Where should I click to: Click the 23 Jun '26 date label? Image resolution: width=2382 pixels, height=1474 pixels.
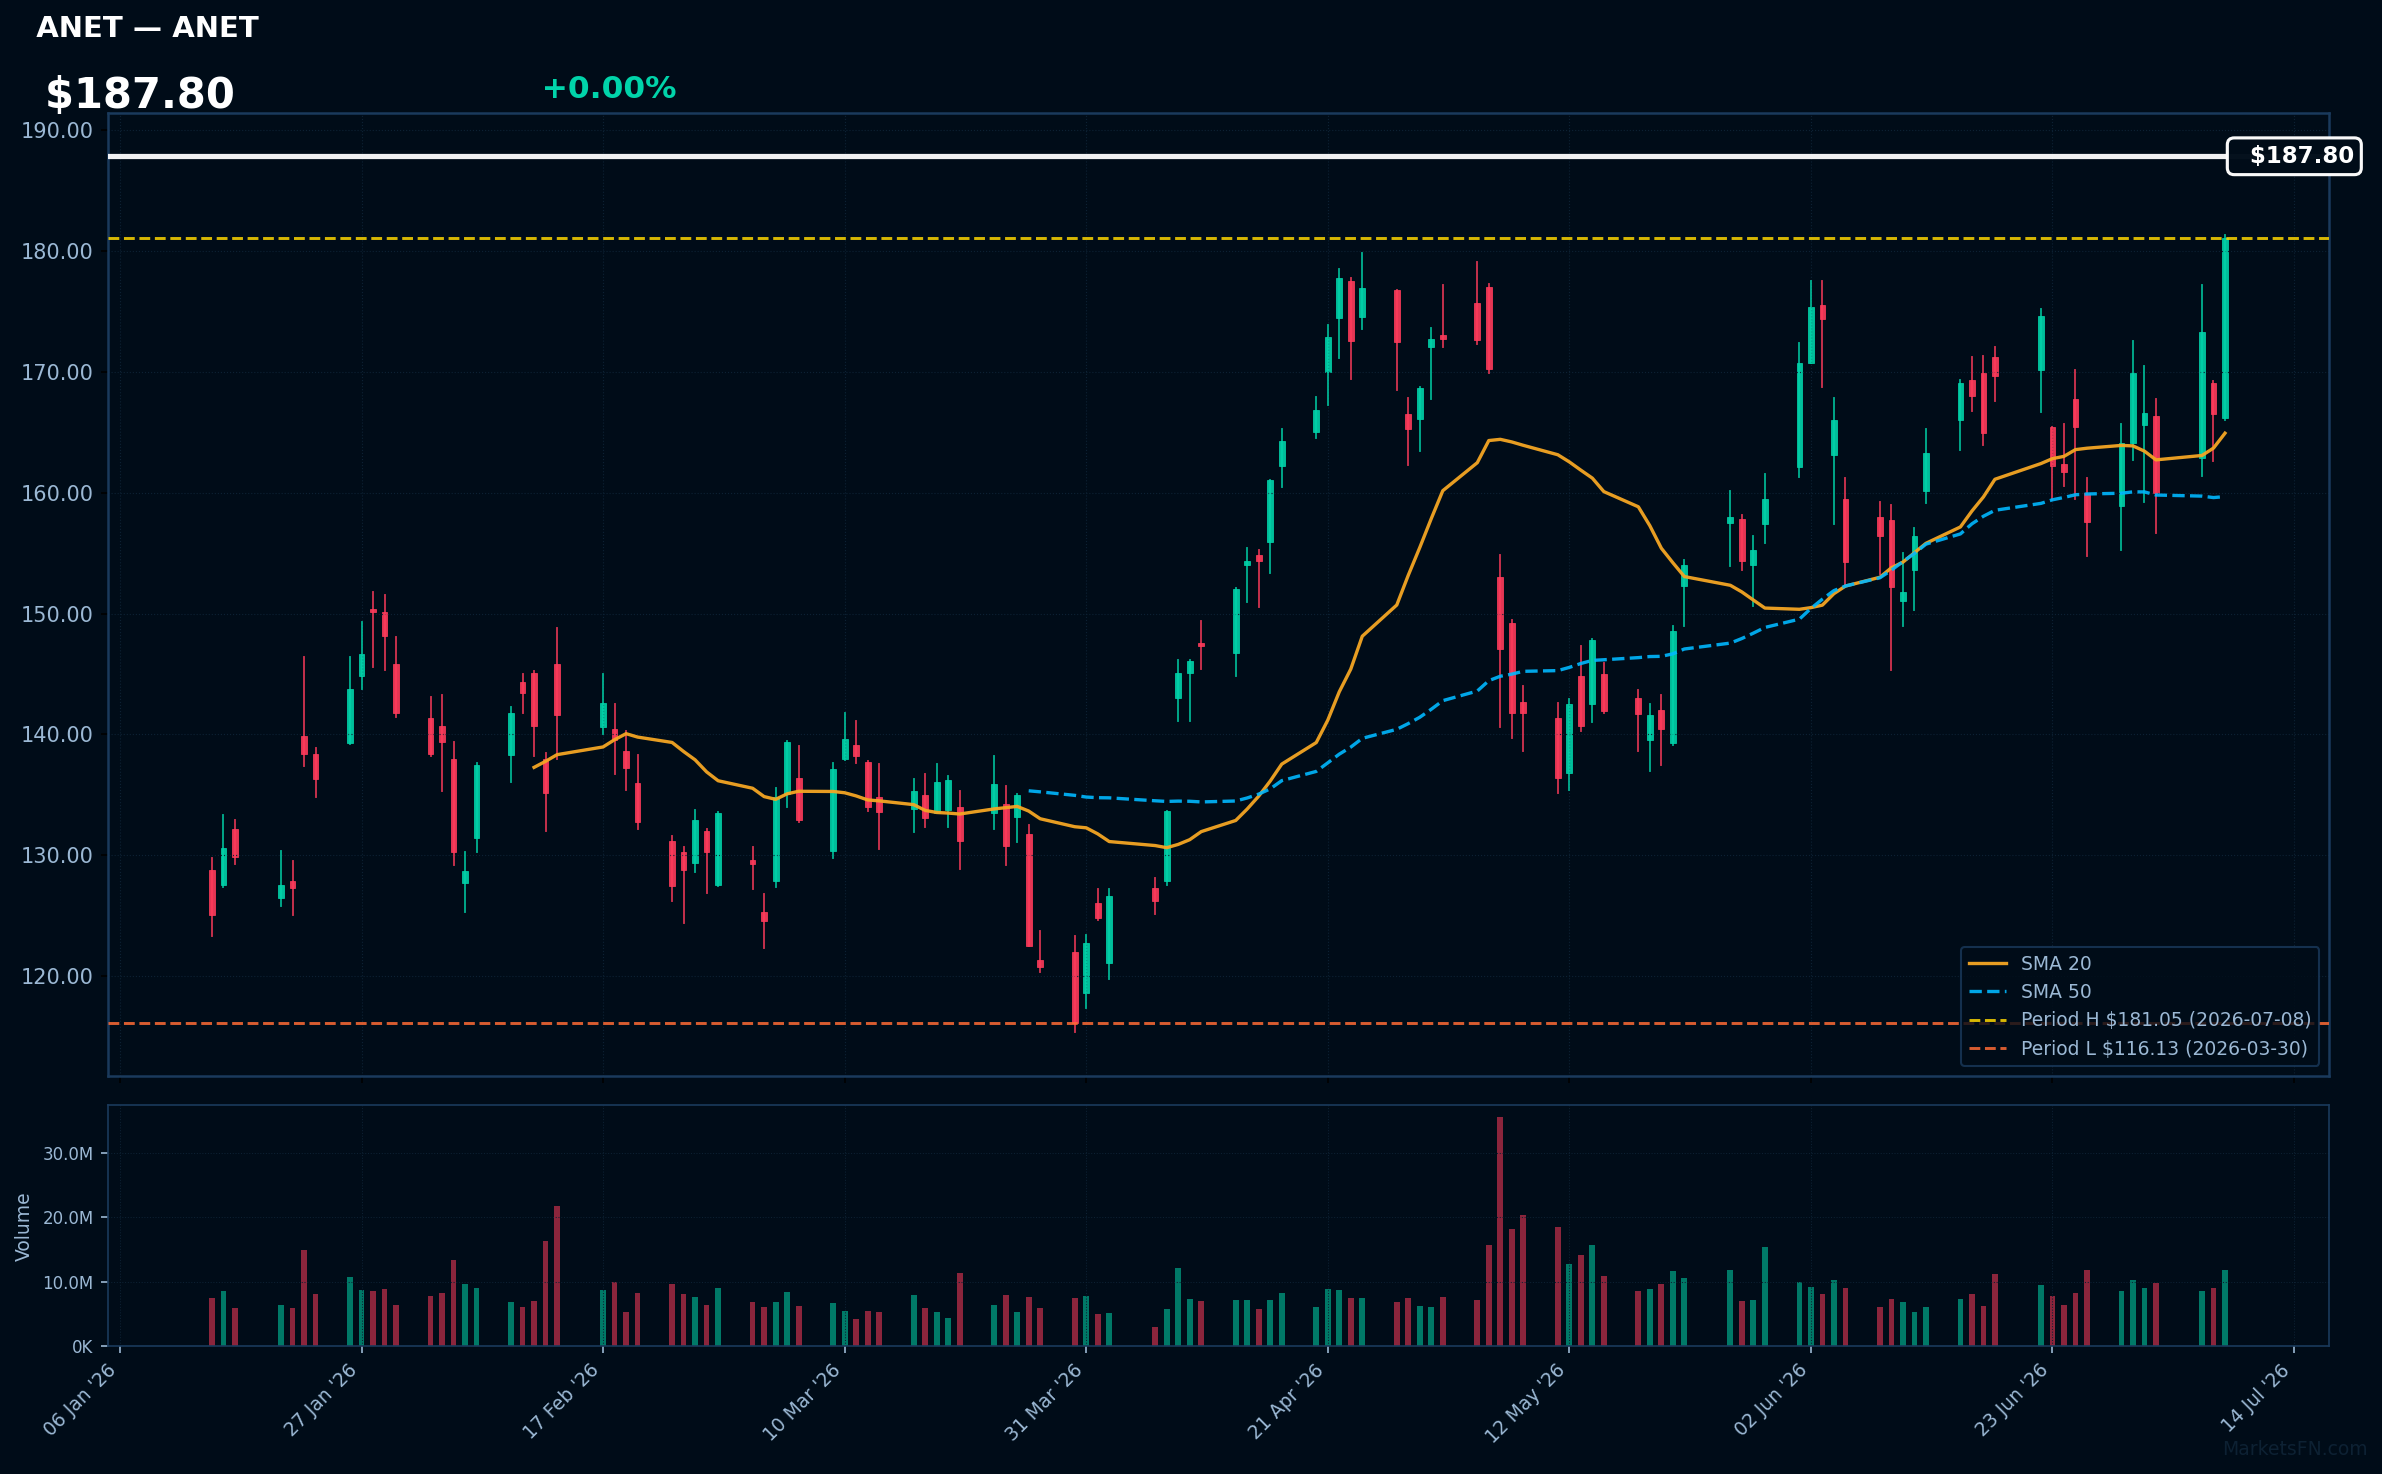2012,1400
